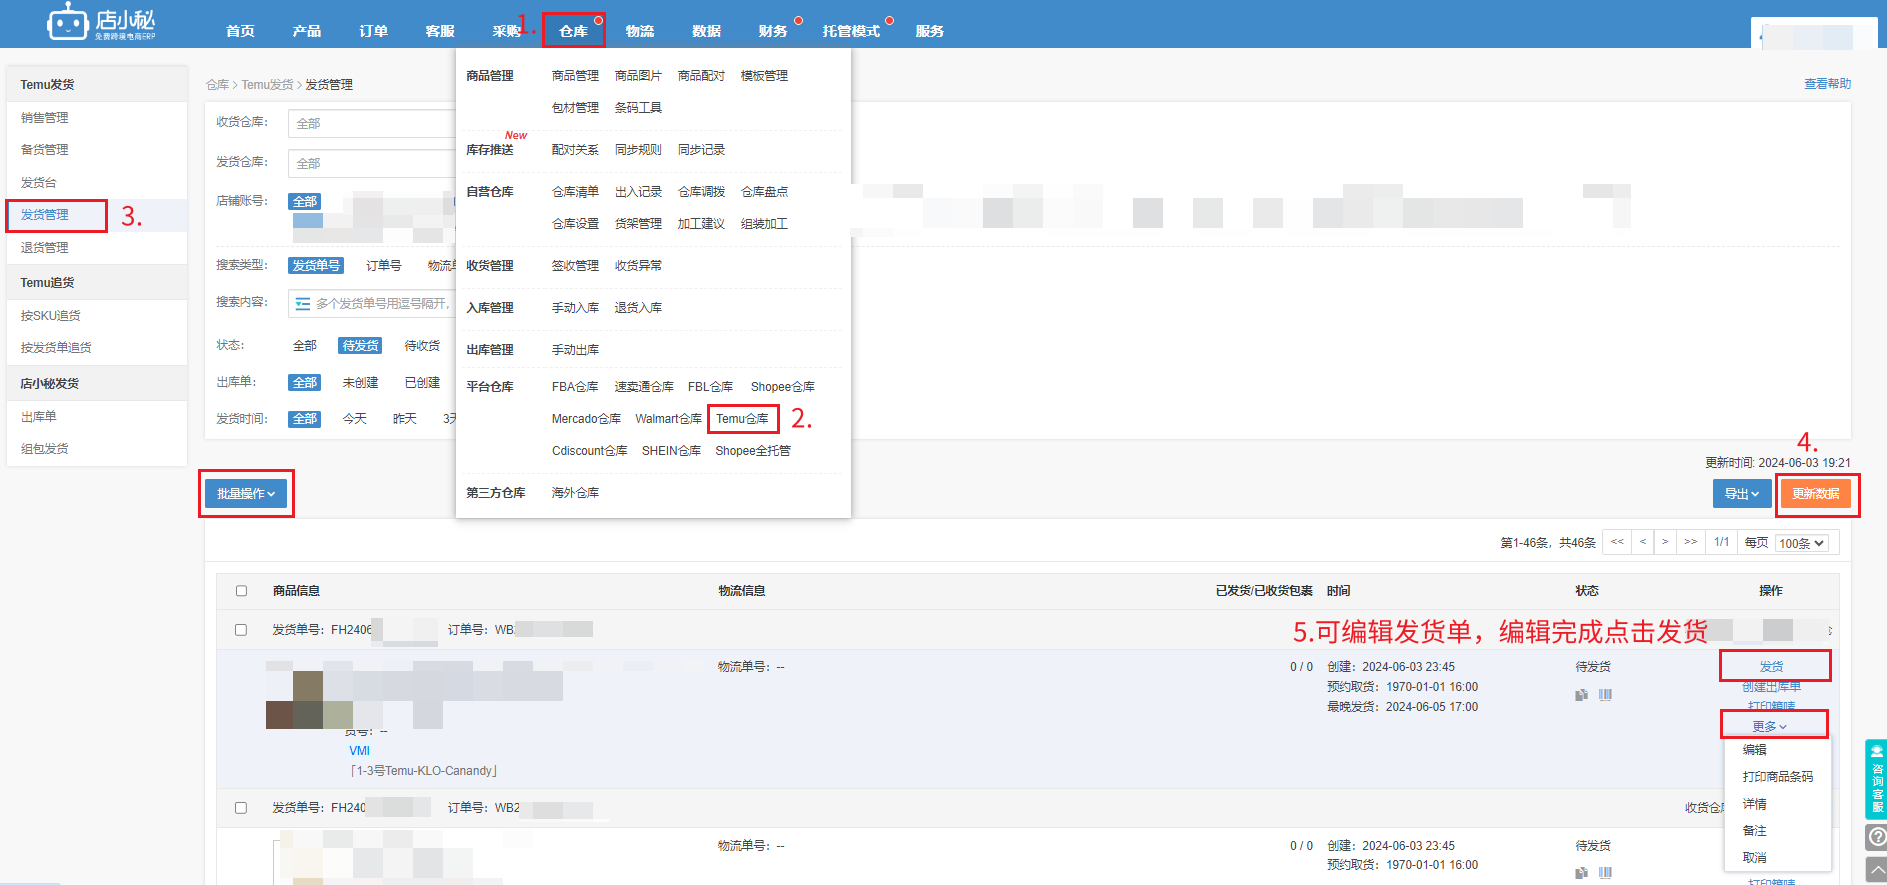Go to next page with > button
Image resolution: width=1887 pixels, height=885 pixels.
[1665, 542]
